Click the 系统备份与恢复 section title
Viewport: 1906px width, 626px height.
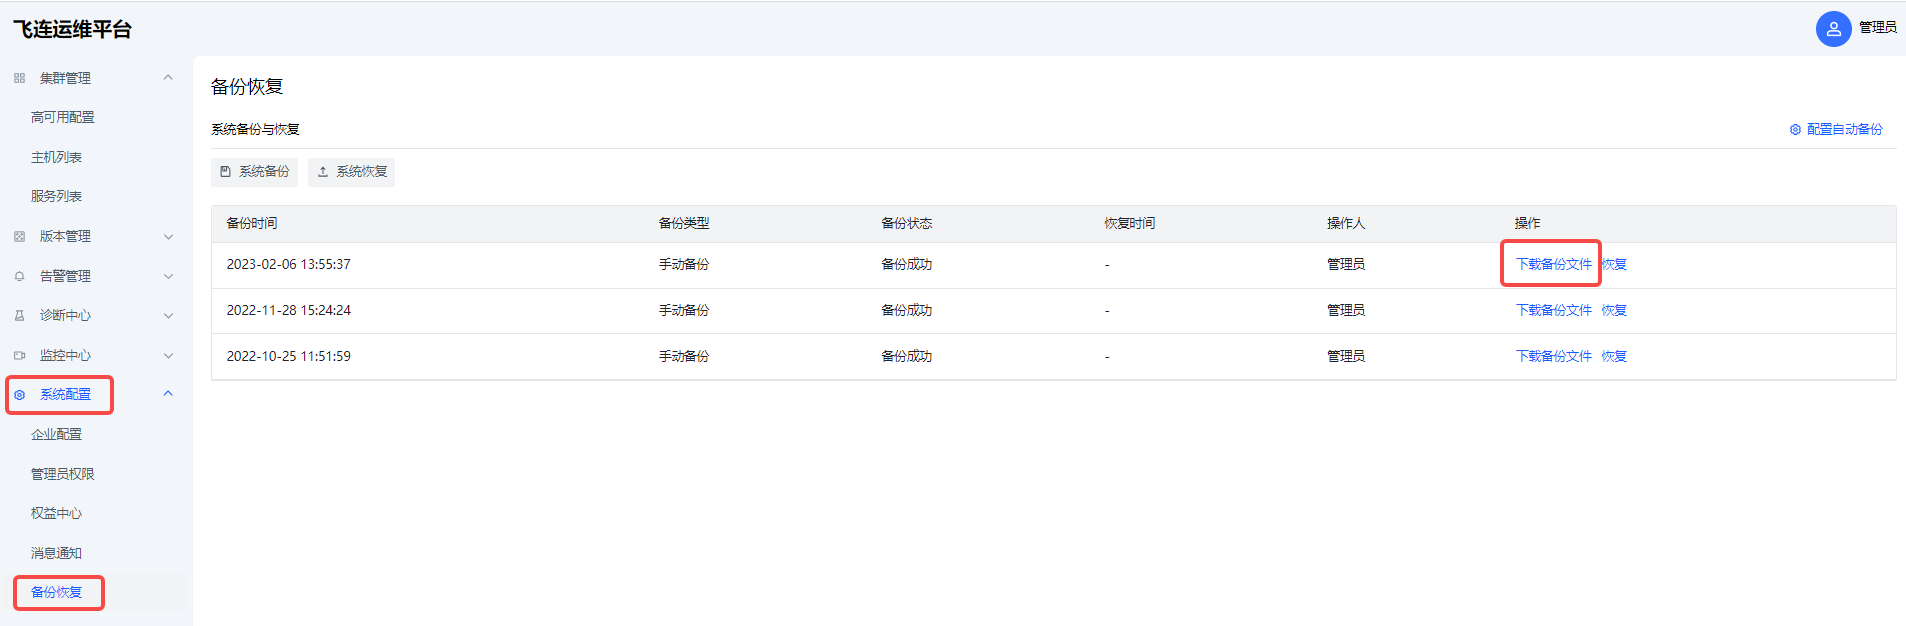click(x=255, y=130)
